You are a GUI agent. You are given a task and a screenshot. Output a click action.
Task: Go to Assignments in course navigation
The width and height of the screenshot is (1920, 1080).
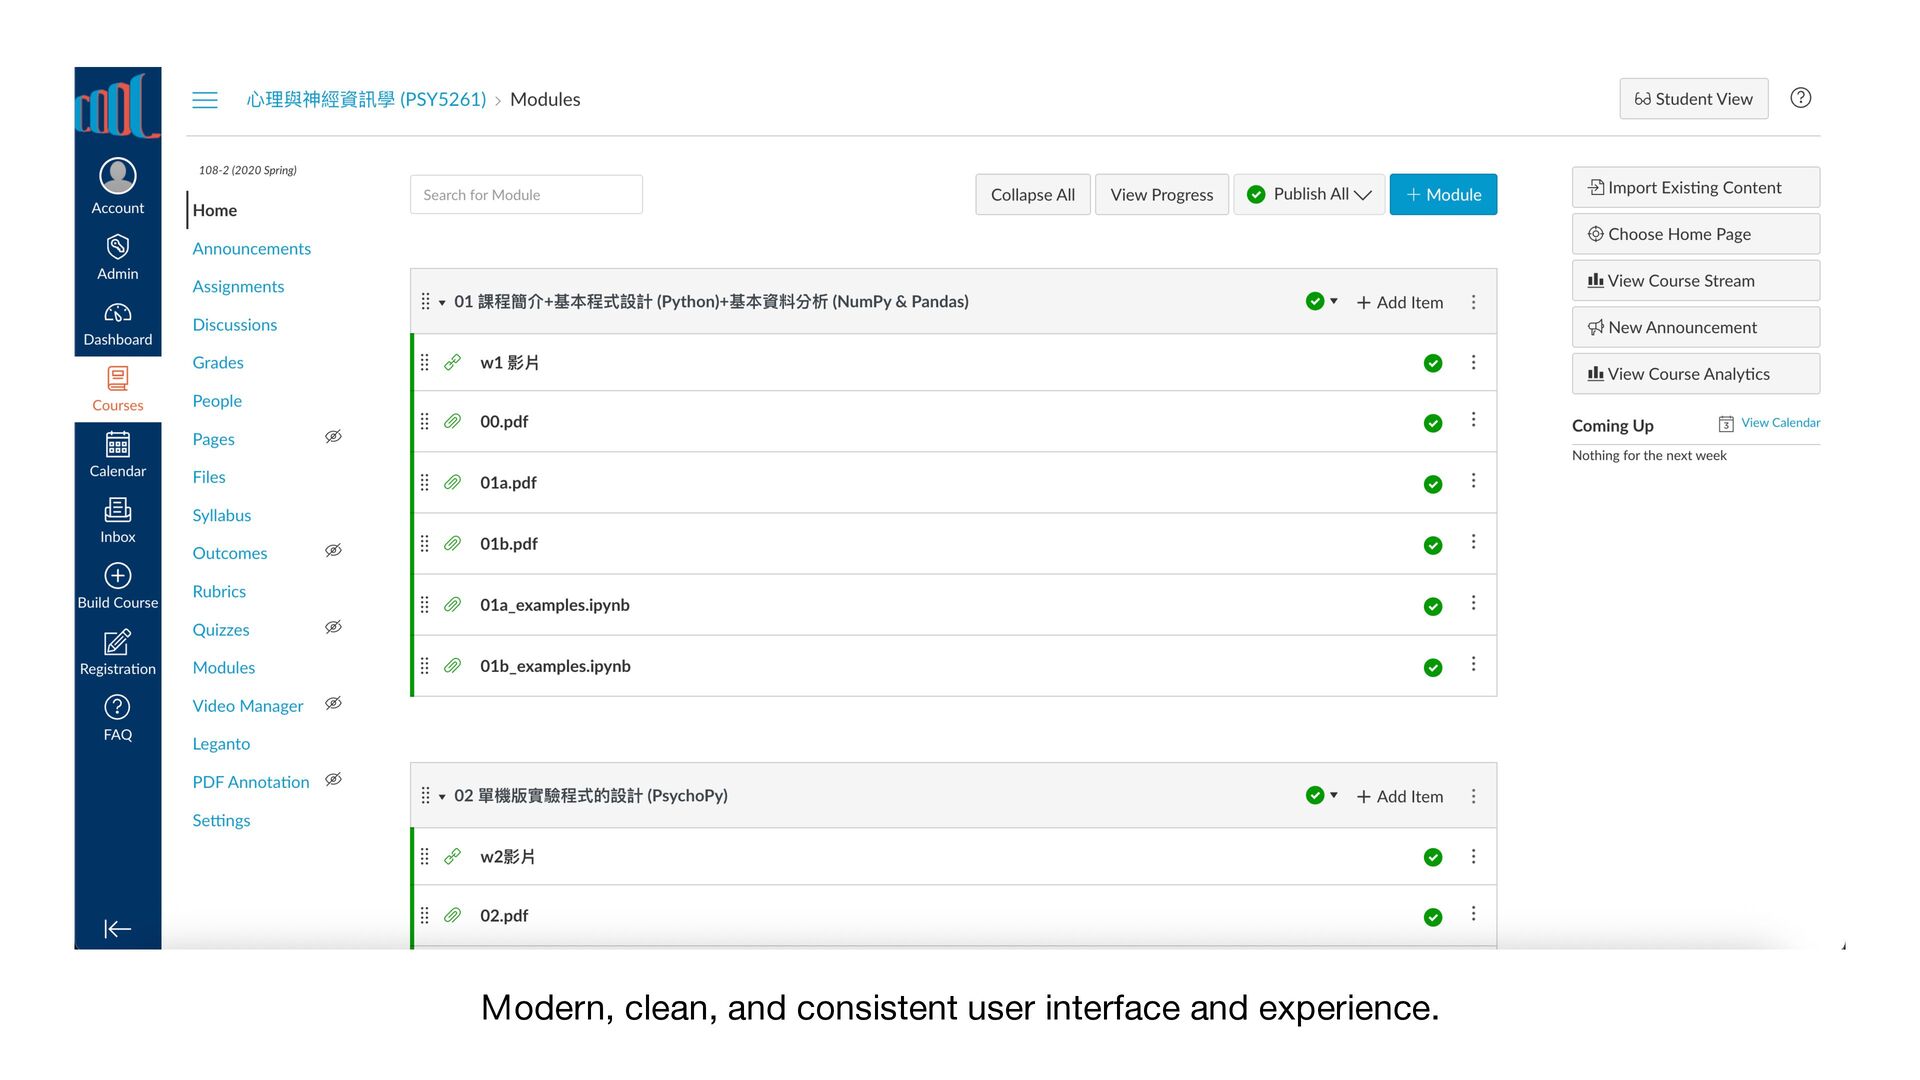pyautogui.click(x=238, y=287)
